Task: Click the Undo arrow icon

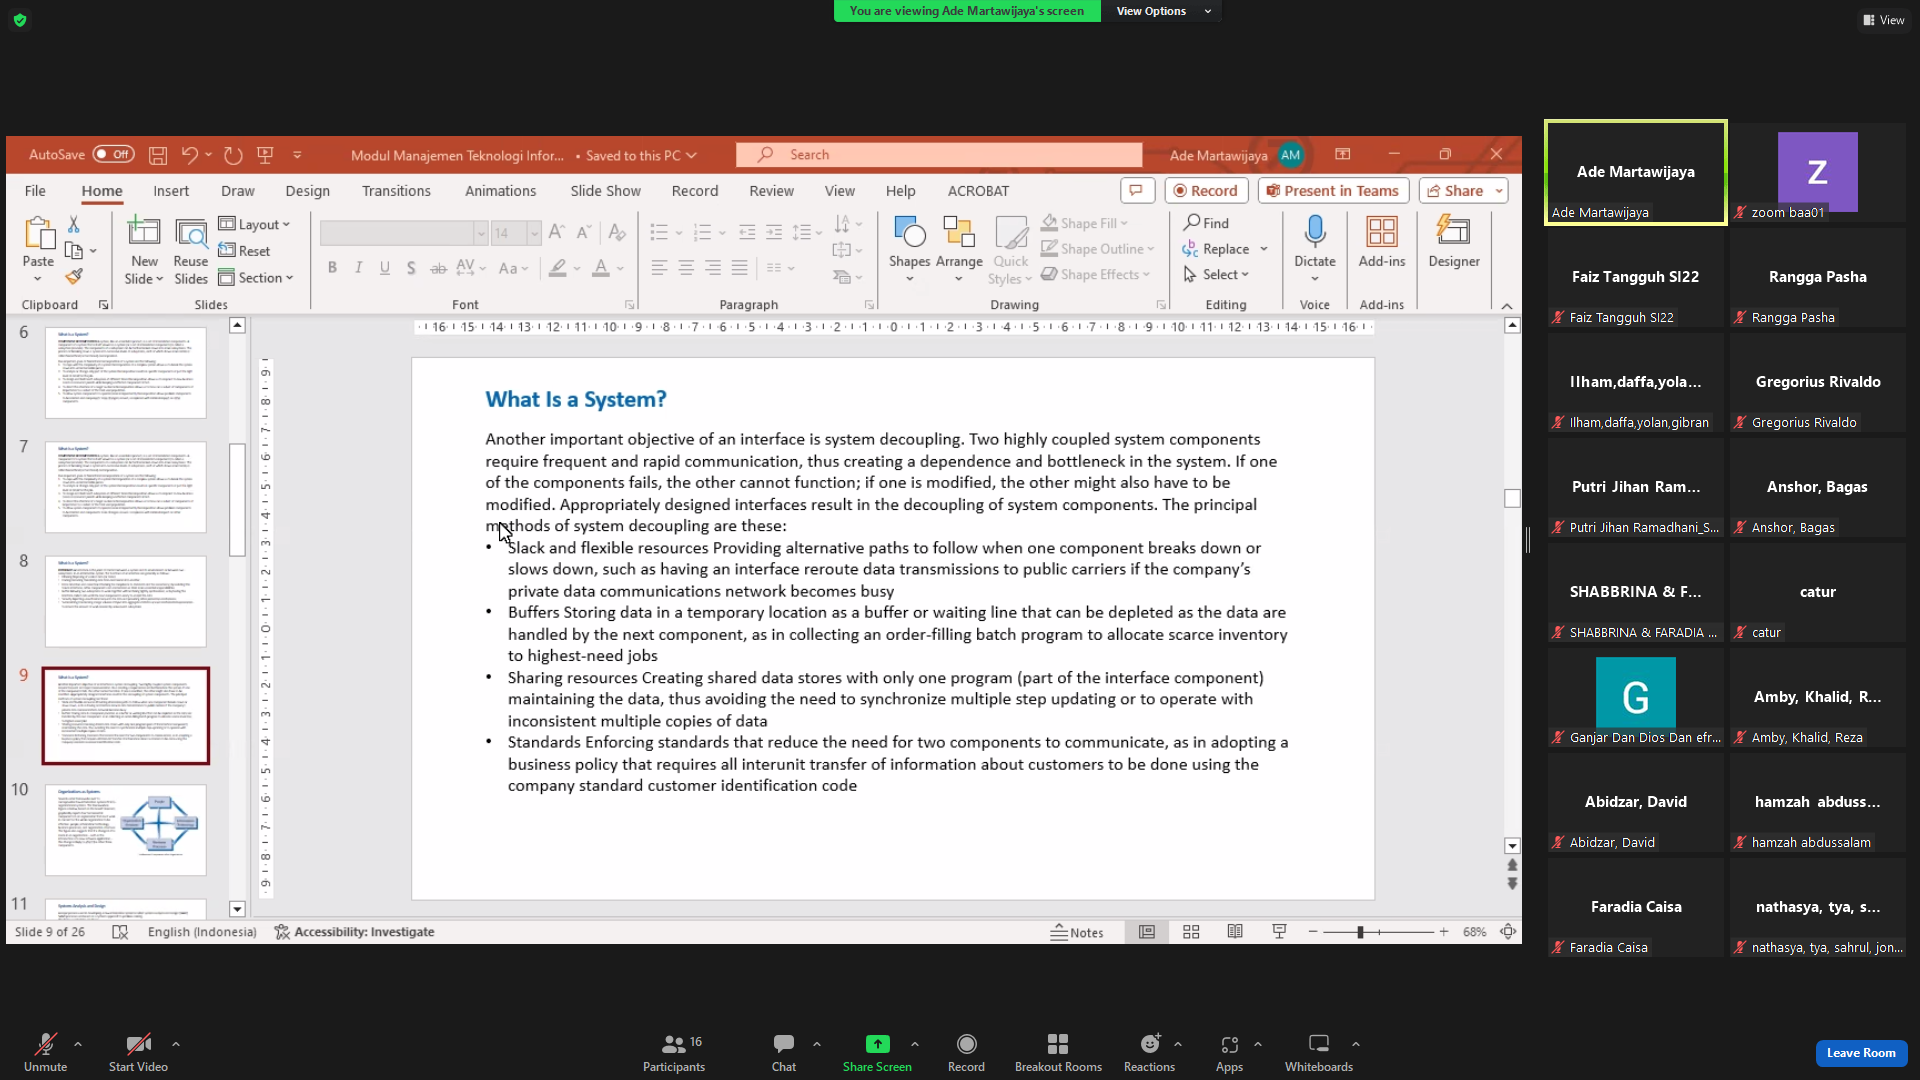Action: pos(189,155)
